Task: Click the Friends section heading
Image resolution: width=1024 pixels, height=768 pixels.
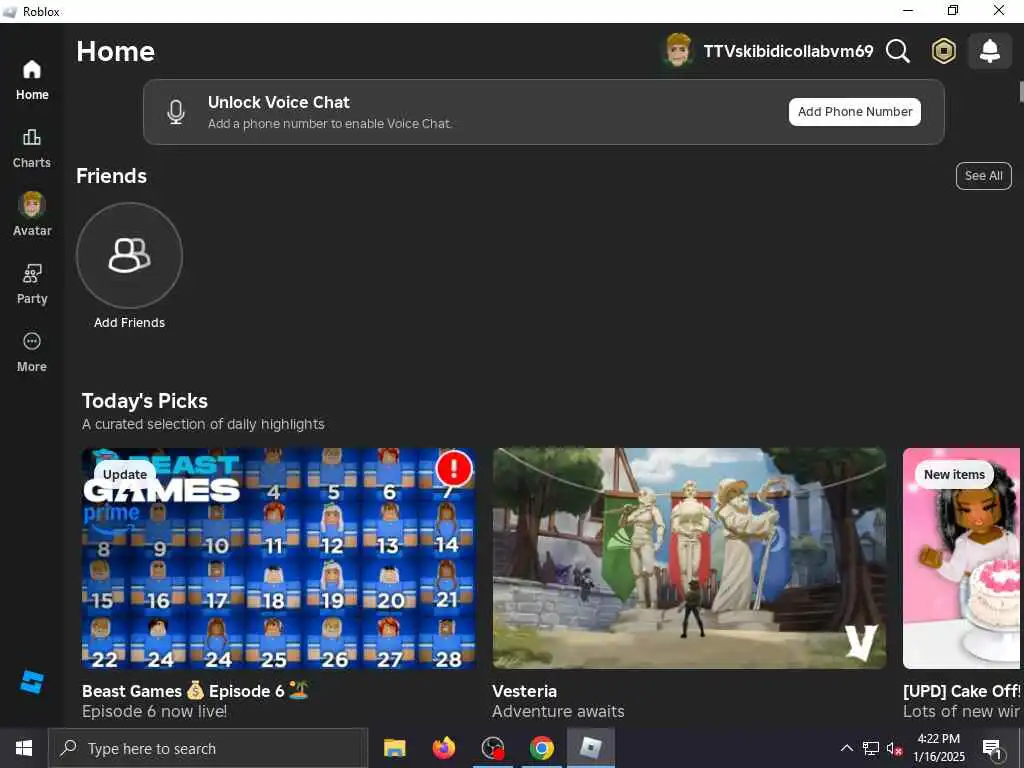Action: (x=111, y=176)
